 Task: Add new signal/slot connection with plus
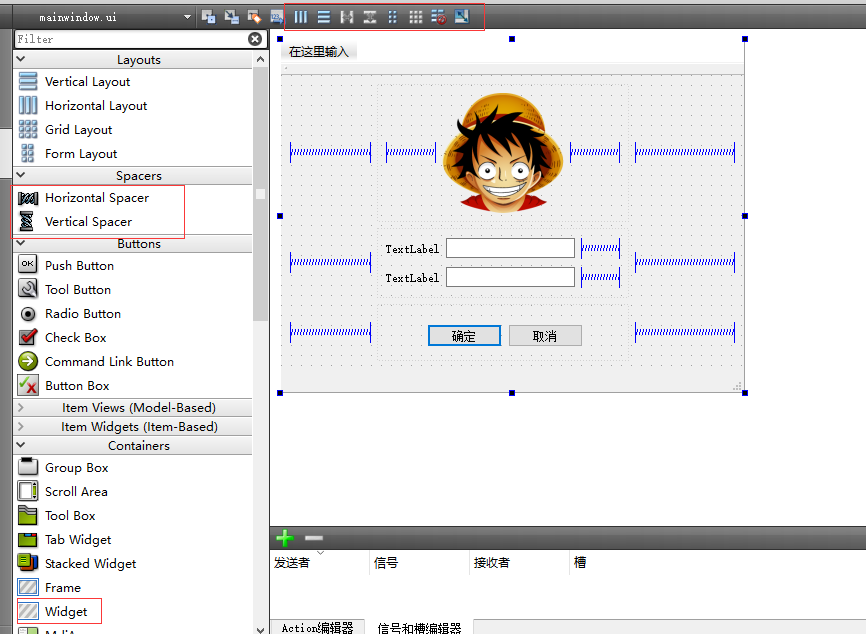285,538
